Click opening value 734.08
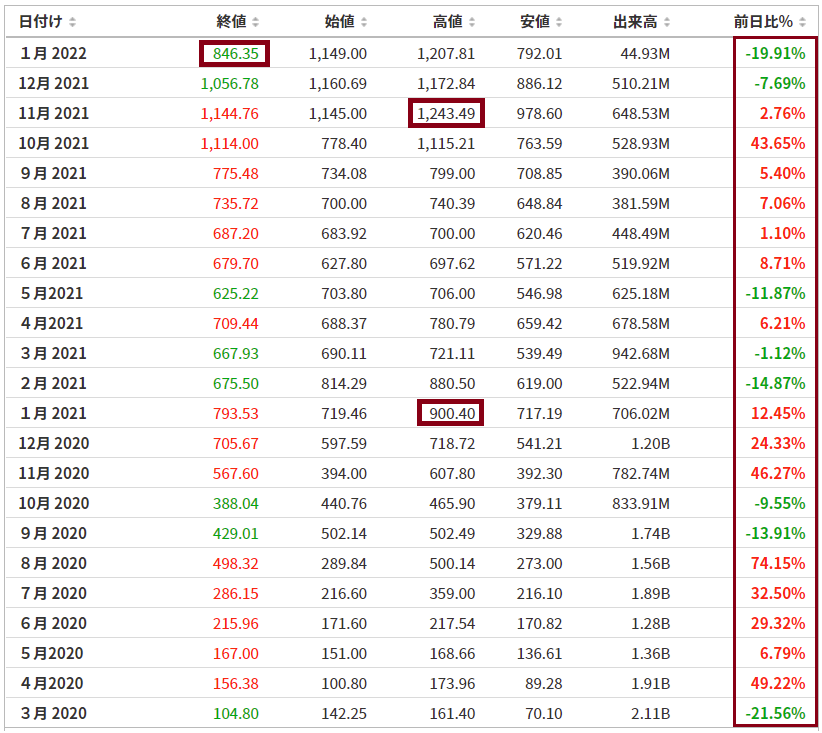This screenshot has height=733, width=822. point(344,174)
